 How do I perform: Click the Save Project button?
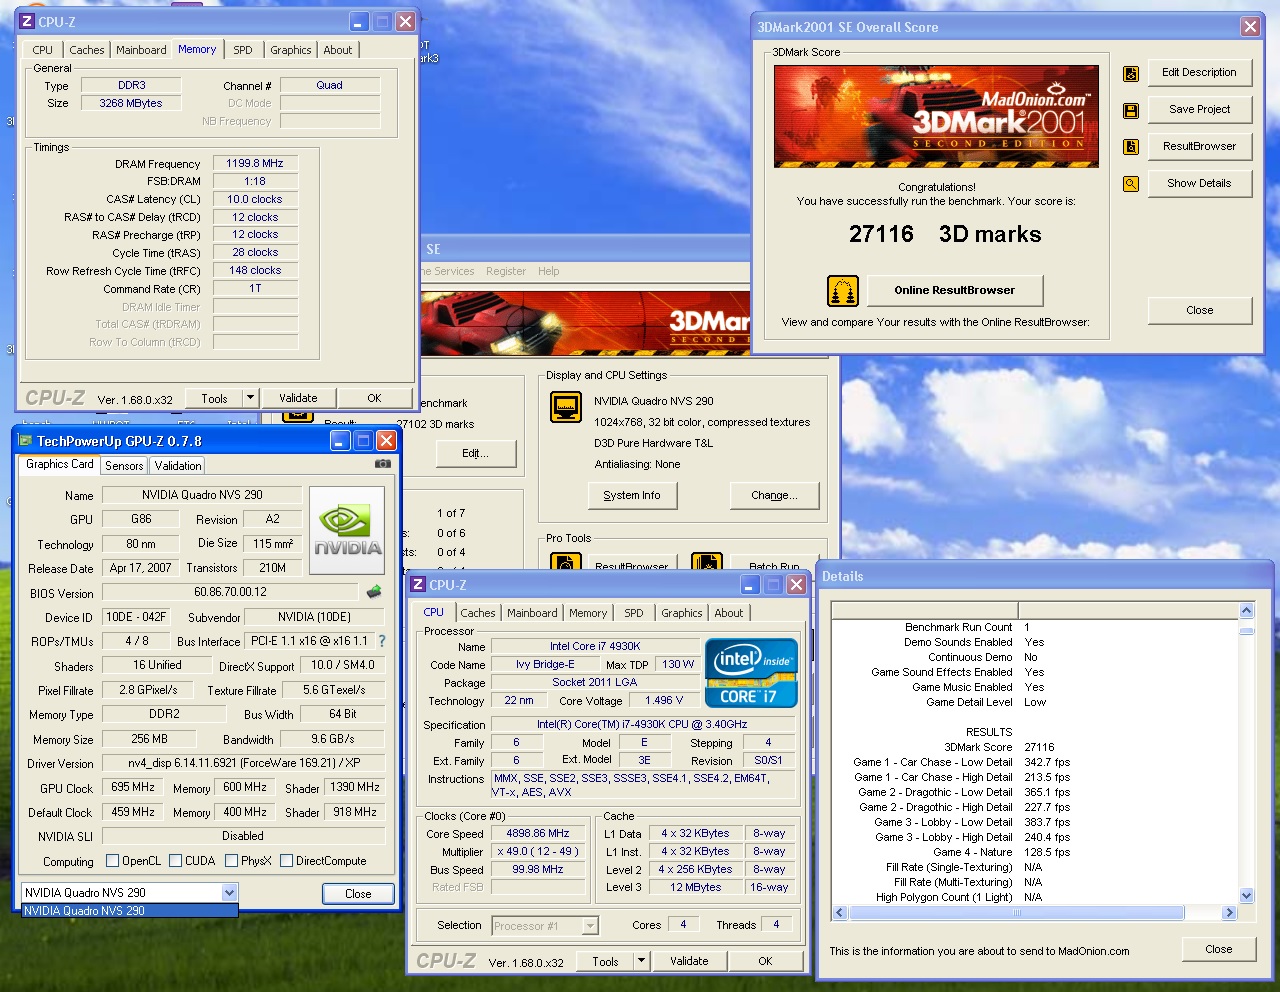coord(1199,110)
